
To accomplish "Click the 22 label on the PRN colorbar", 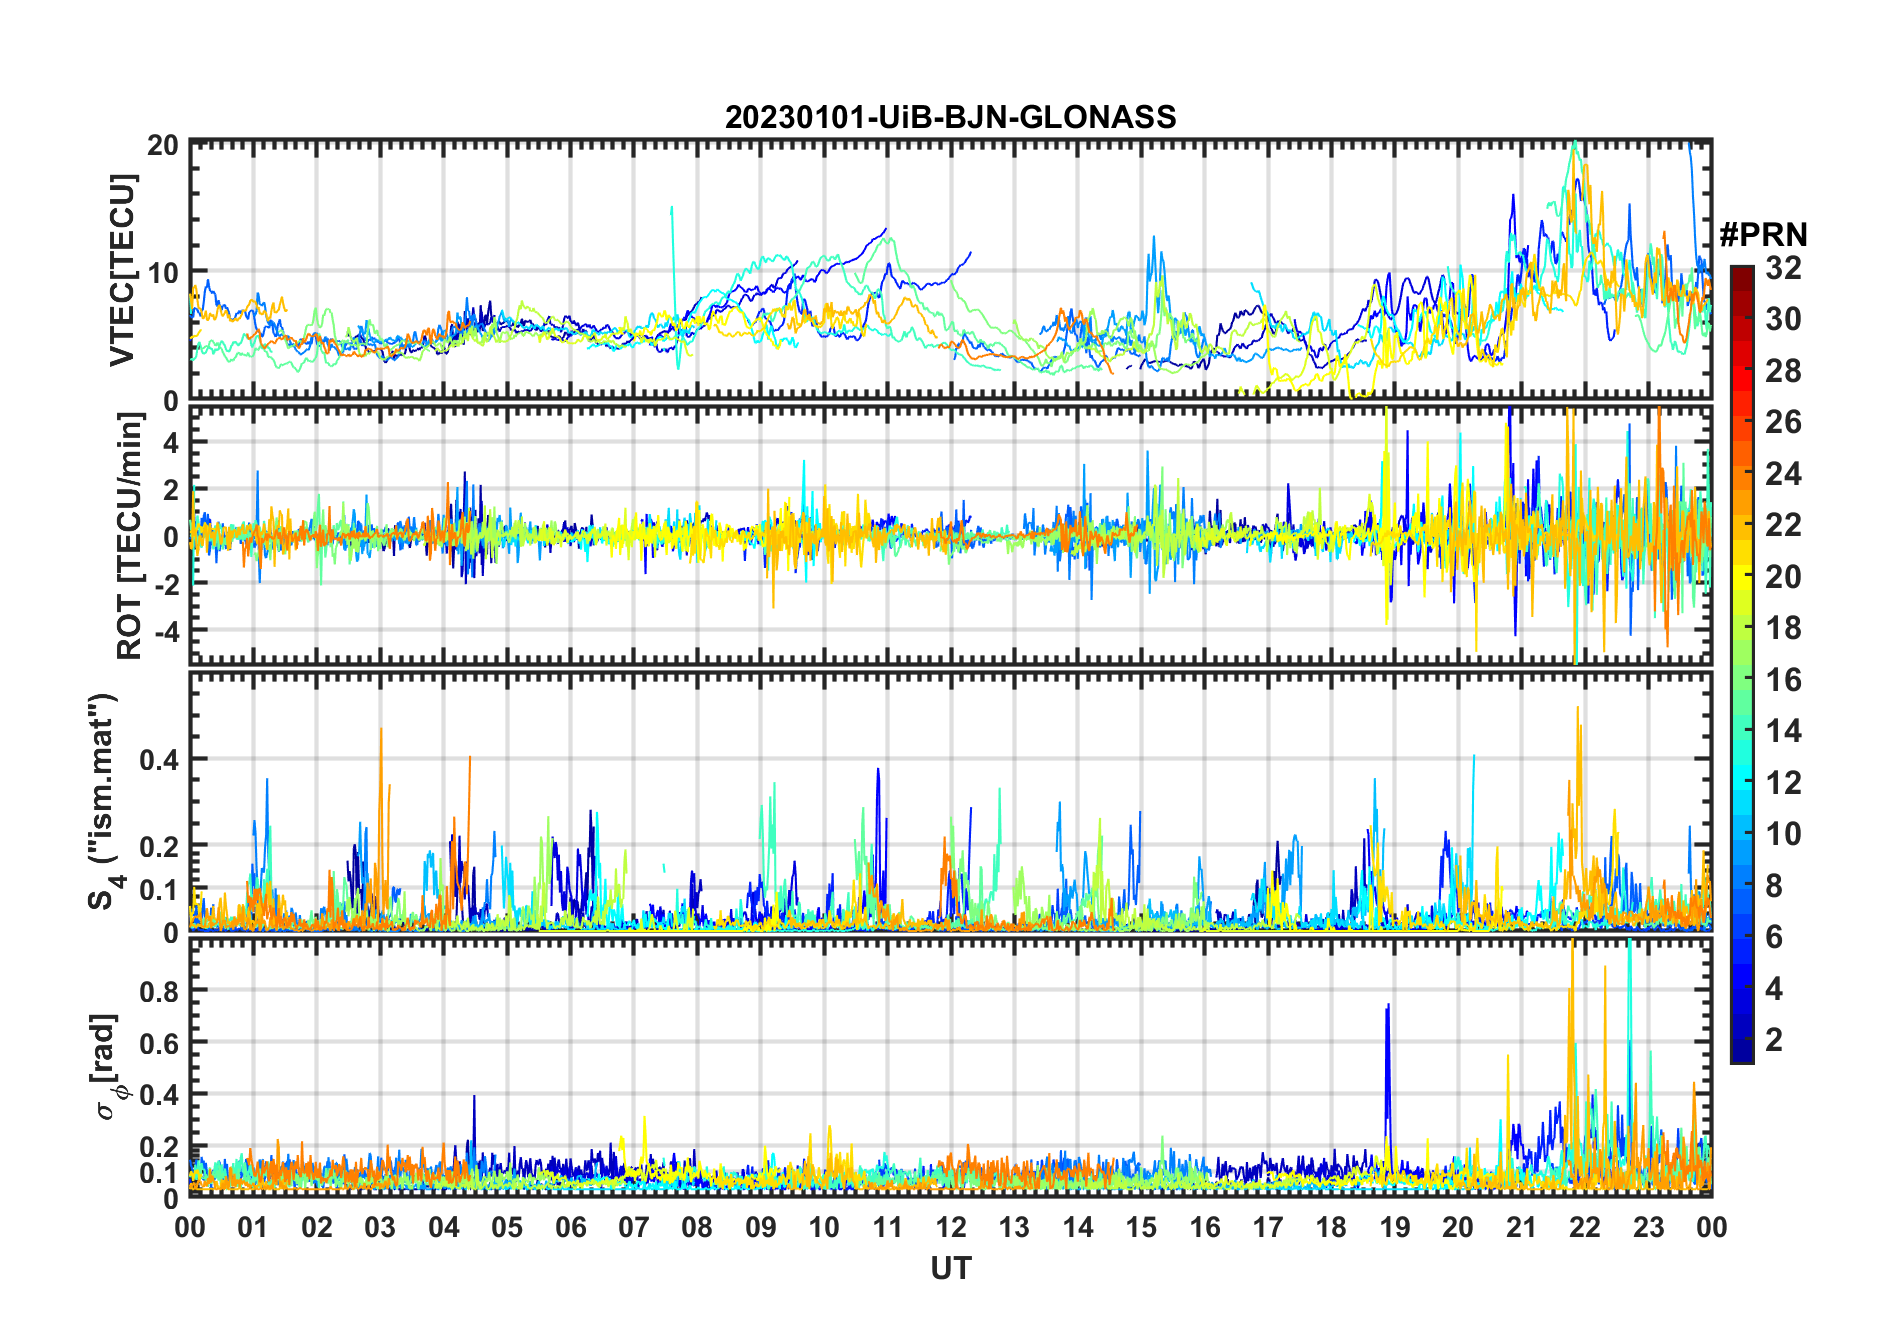I will pyautogui.click(x=1783, y=525).
